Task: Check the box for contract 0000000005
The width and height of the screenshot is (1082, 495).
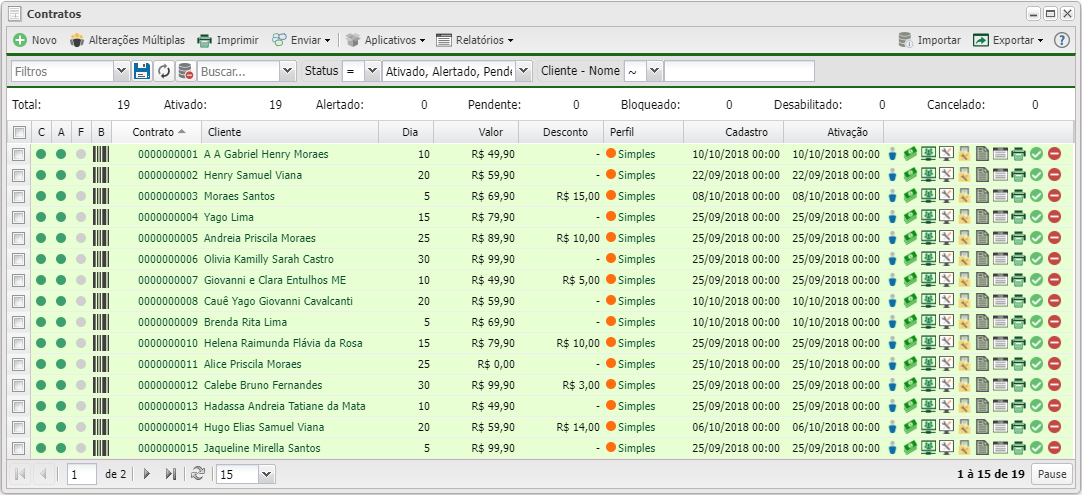Action: coord(19,238)
